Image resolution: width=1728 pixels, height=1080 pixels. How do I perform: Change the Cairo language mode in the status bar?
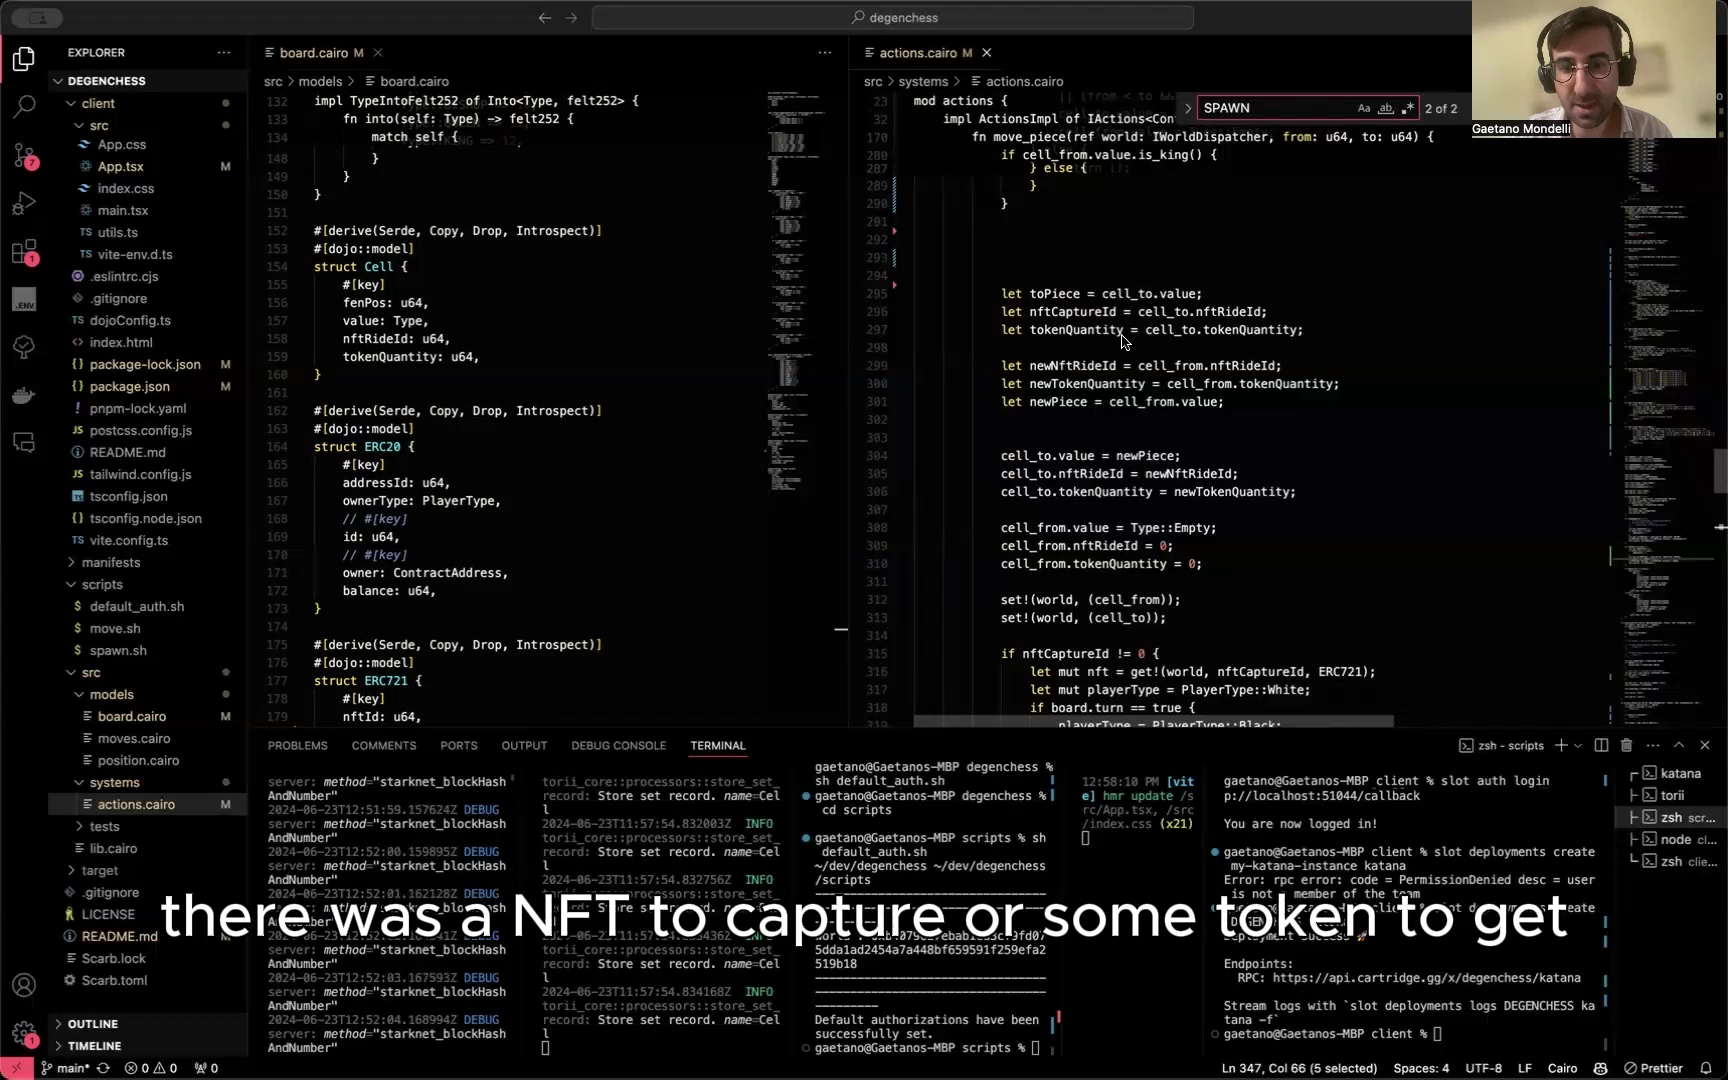[x=1562, y=1068]
